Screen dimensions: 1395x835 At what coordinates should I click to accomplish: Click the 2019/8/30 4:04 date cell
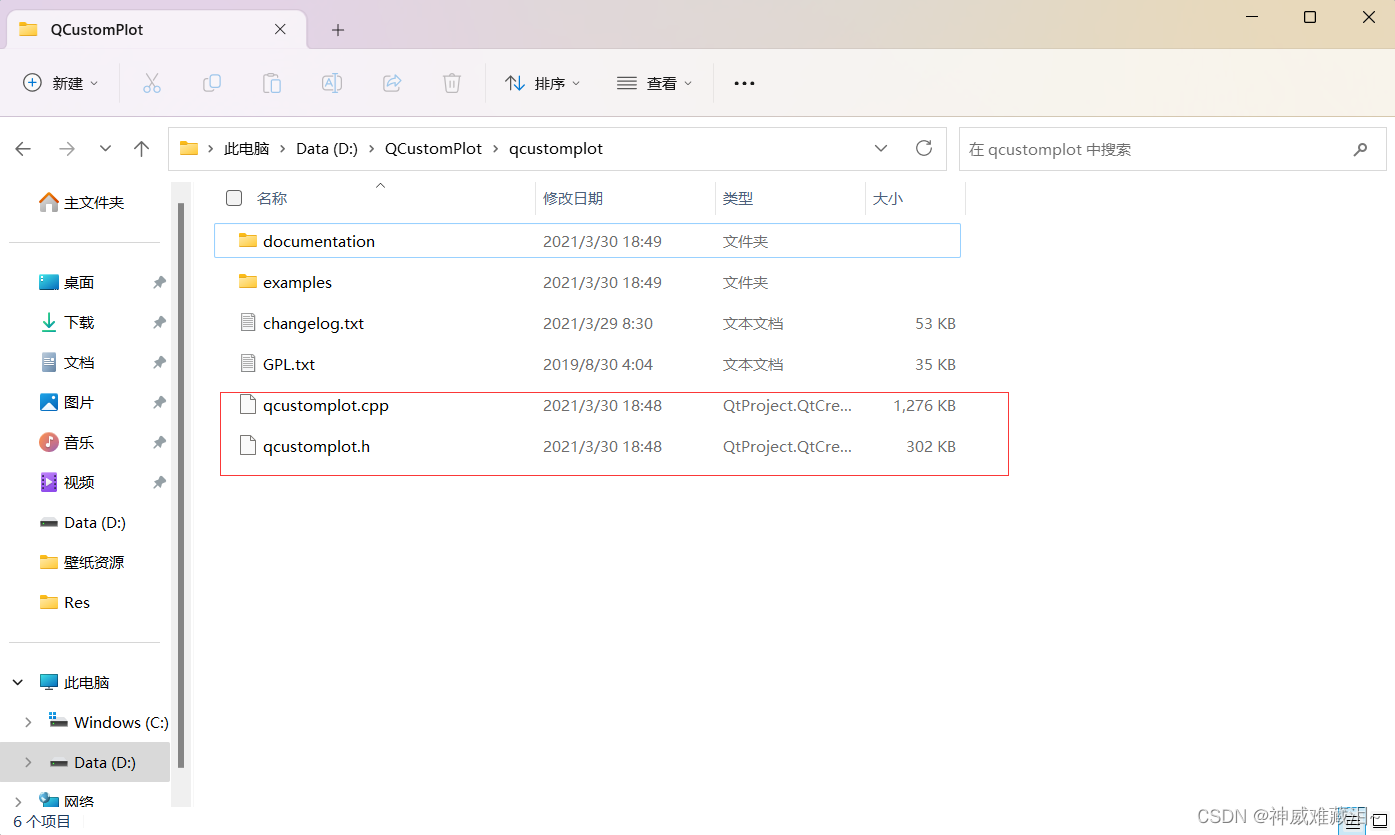pos(598,365)
